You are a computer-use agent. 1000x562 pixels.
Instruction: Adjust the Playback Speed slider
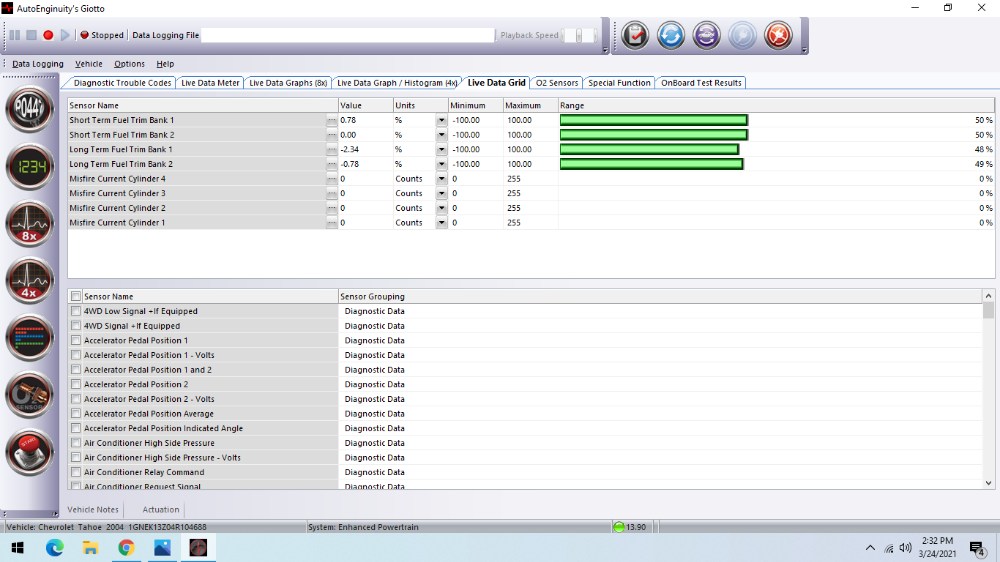(x=579, y=35)
